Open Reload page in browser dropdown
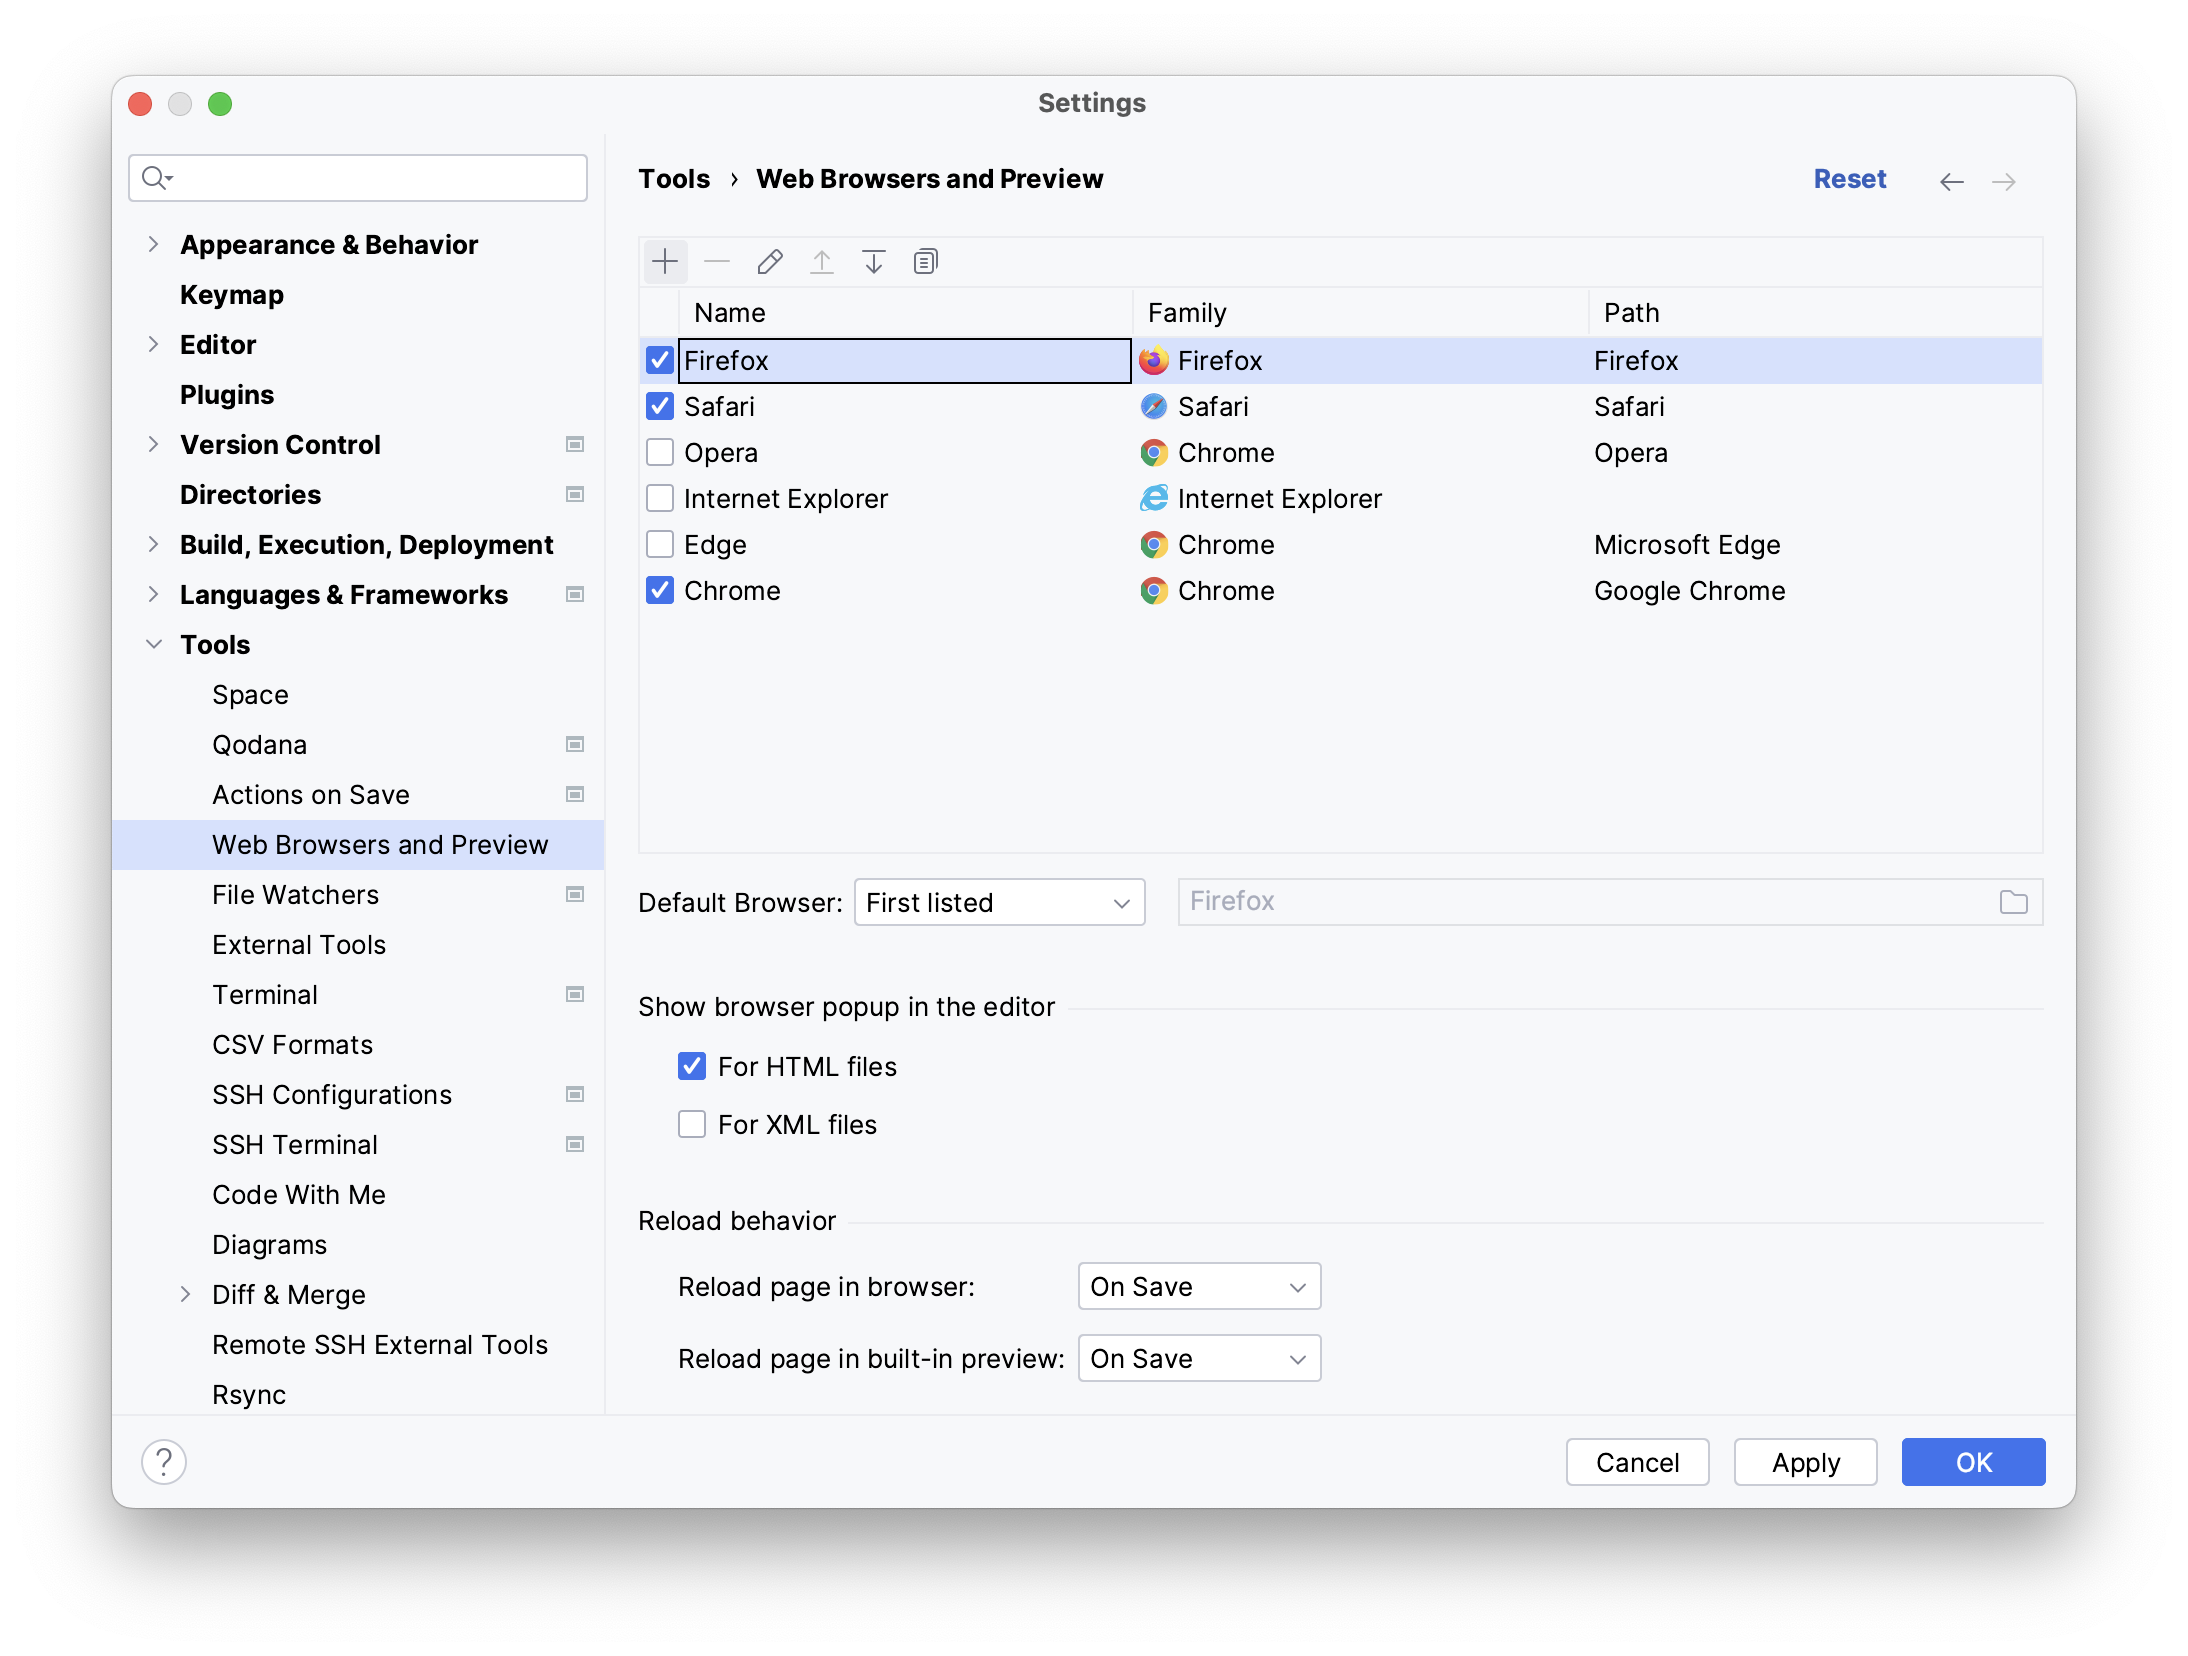This screenshot has height=1656, width=2188. point(1199,1286)
